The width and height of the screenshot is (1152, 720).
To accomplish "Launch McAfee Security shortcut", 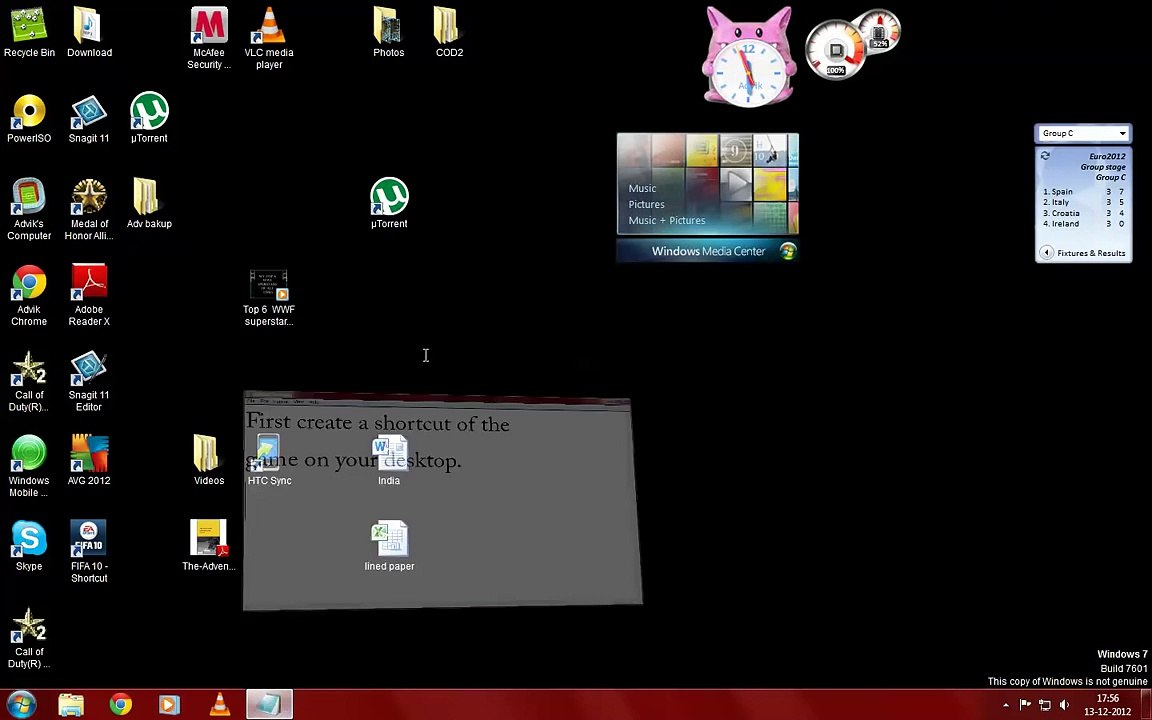I will pyautogui.click(x=209, y=38).
